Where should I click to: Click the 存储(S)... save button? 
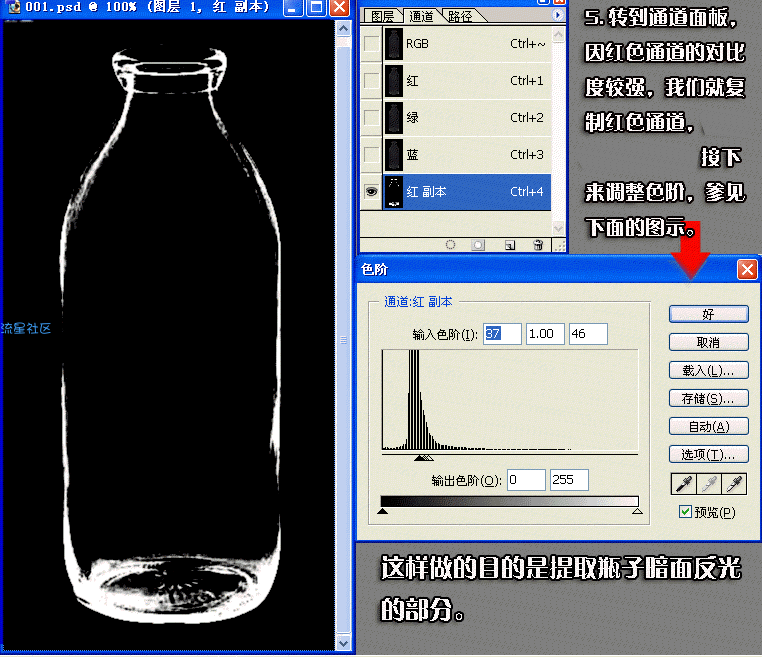click(x=709, y=398)
